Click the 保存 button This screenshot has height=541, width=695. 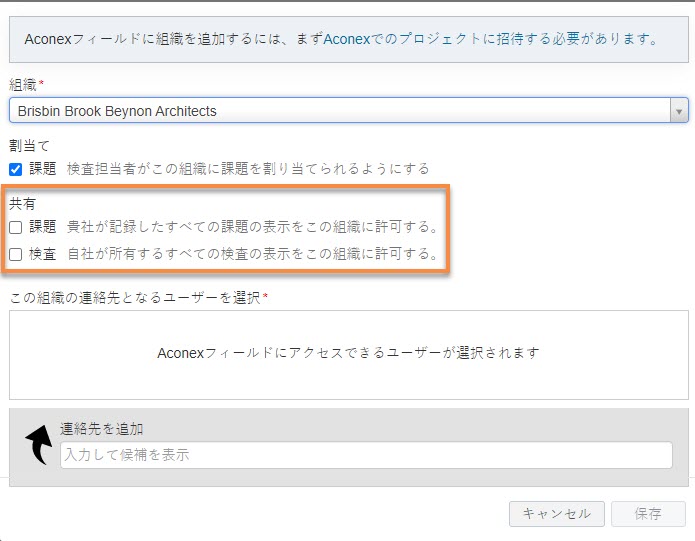pyautogui.click(x=648, y=514)
